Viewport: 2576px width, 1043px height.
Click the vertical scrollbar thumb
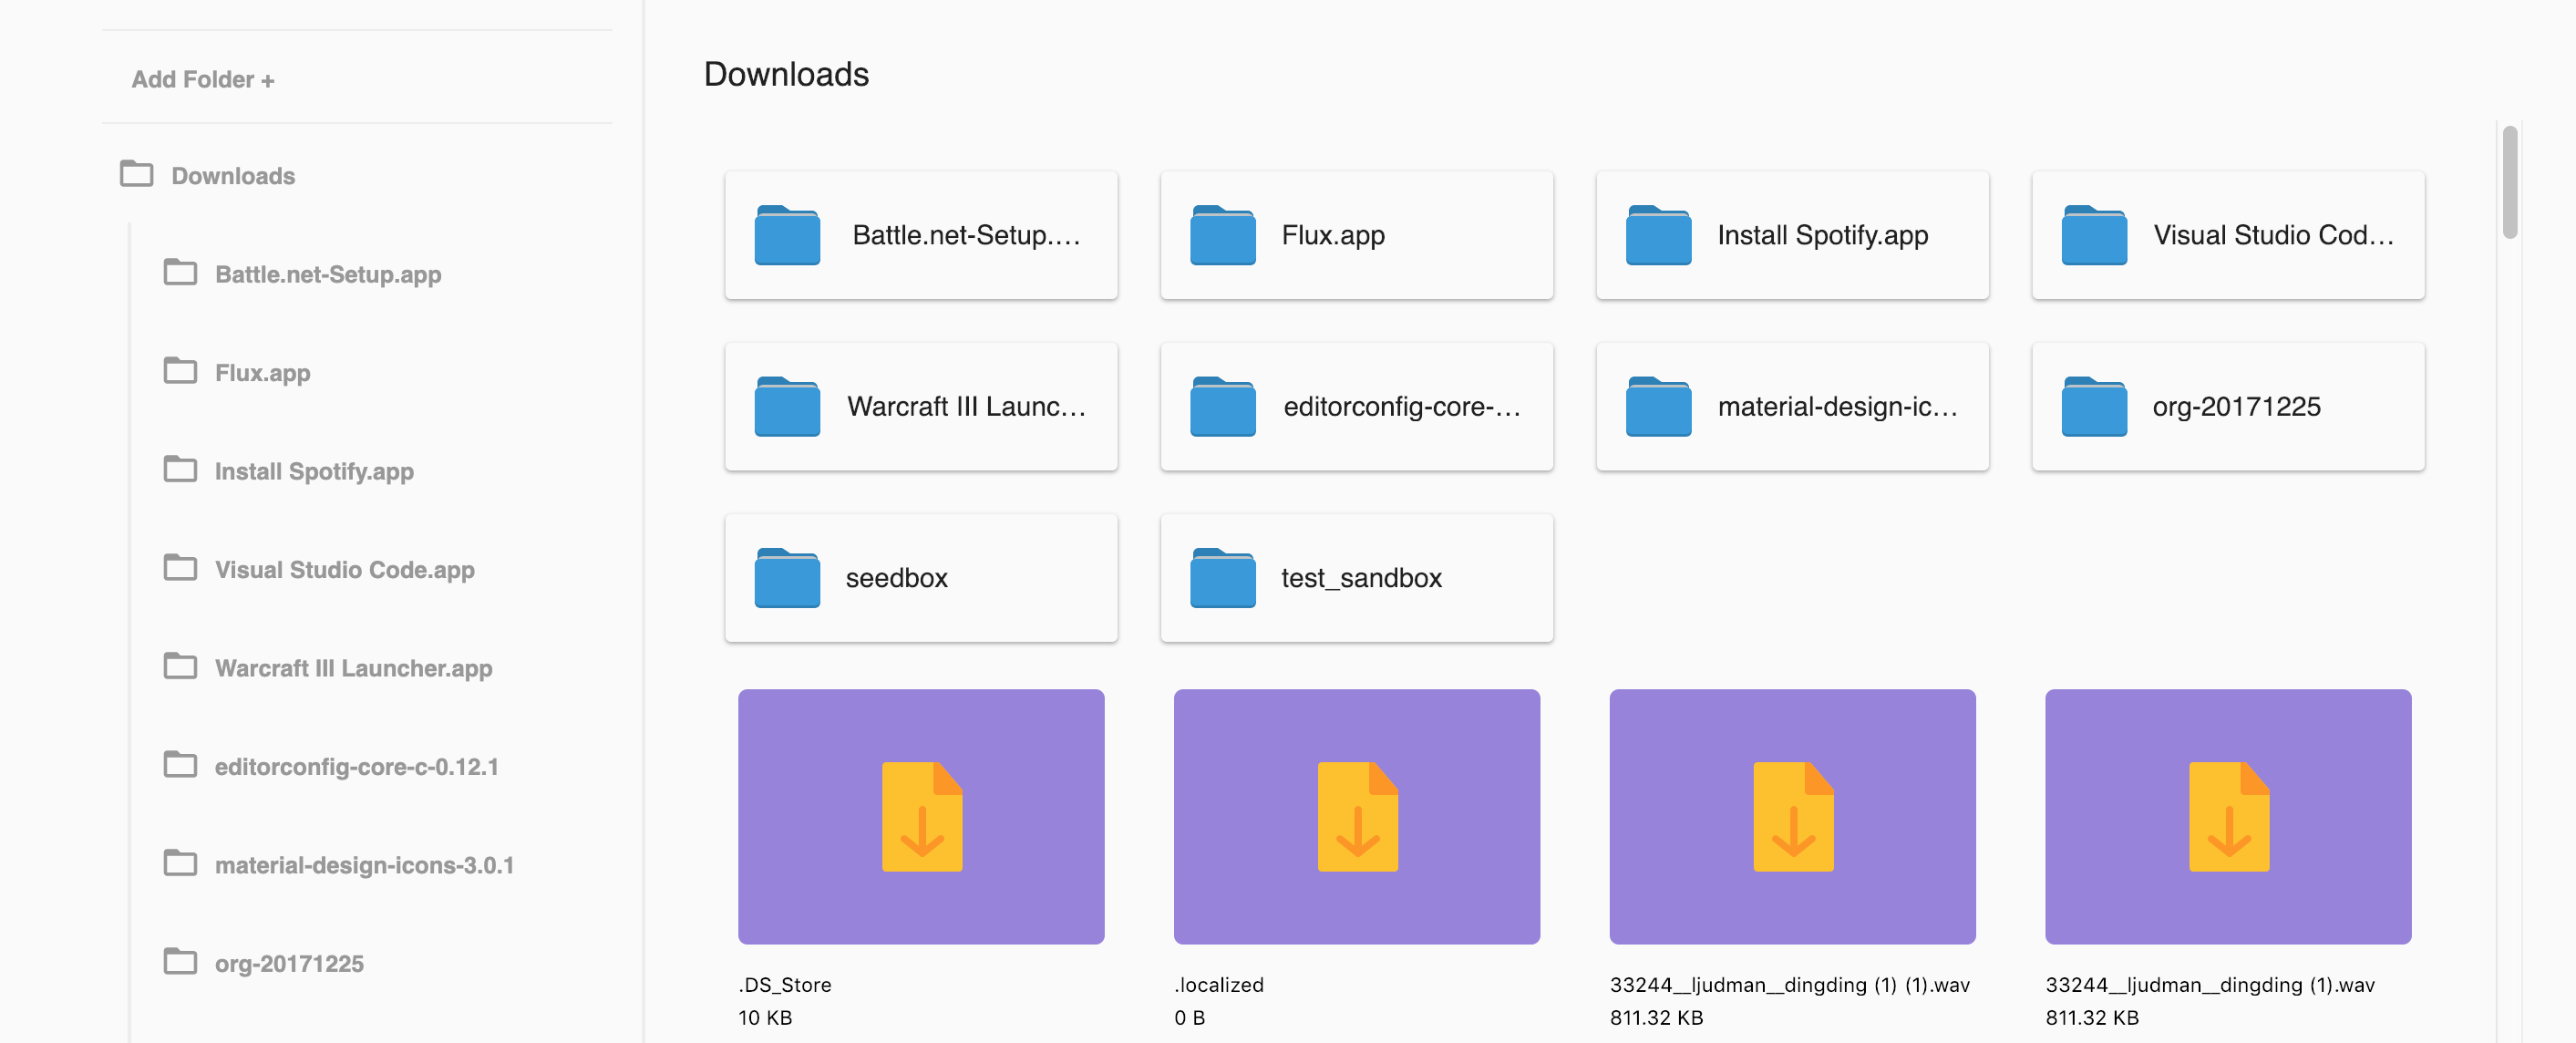2509,182
